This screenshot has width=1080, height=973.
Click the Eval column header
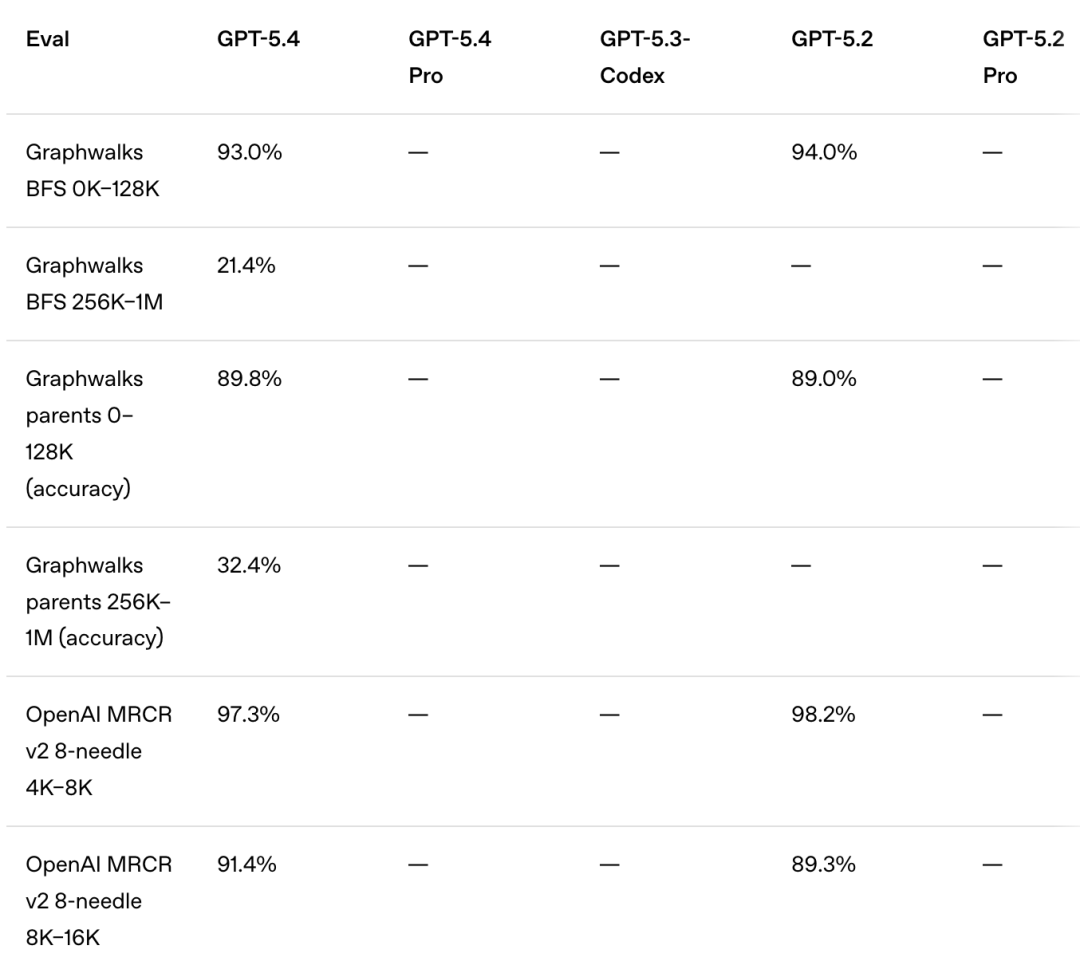tap(47, 42)
